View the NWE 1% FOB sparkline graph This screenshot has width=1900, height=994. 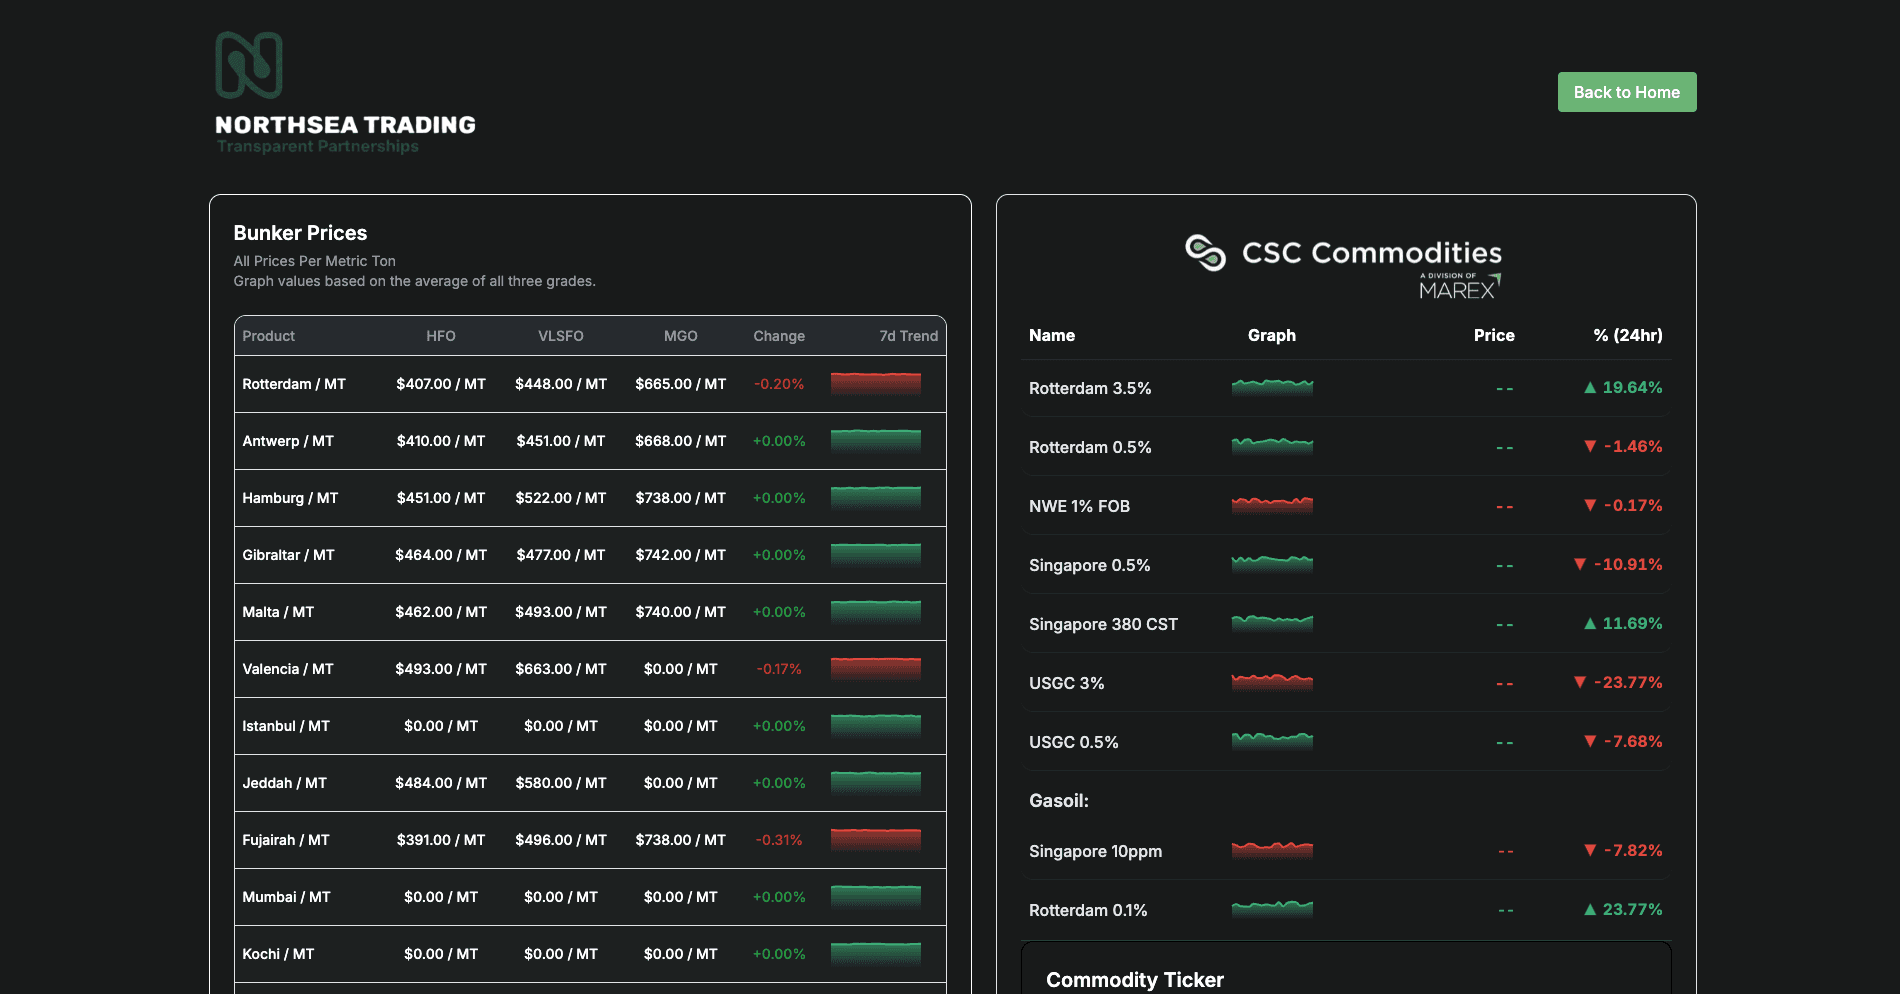pyautogui.click(x=1272, y=504)
